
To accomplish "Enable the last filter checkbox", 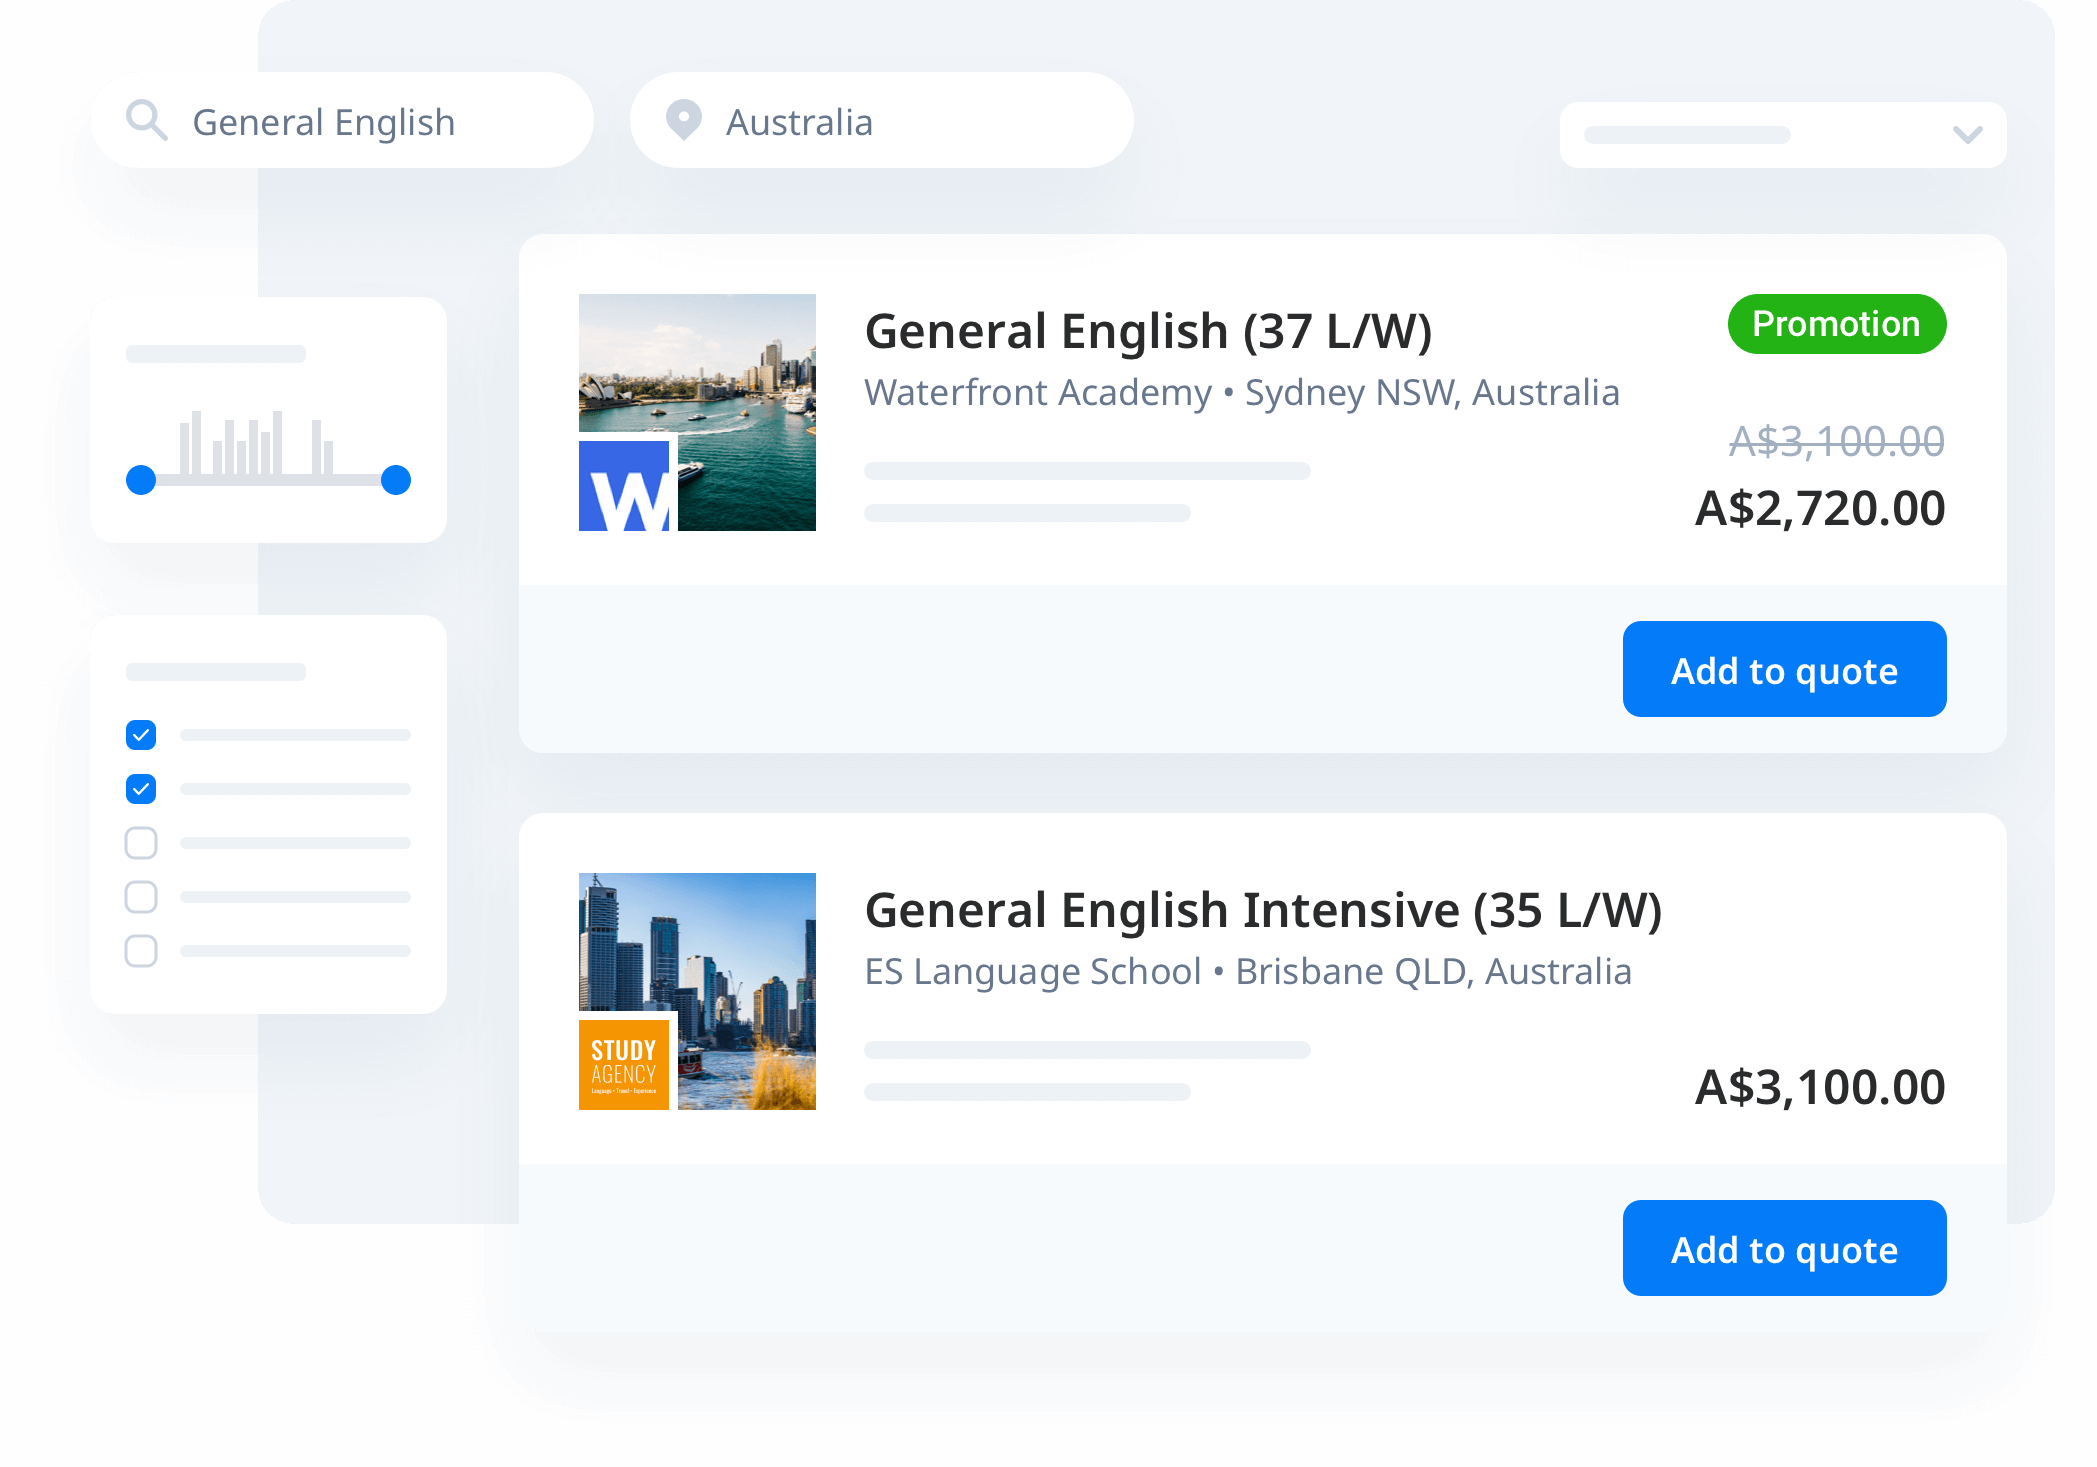I will coord(141,951).
